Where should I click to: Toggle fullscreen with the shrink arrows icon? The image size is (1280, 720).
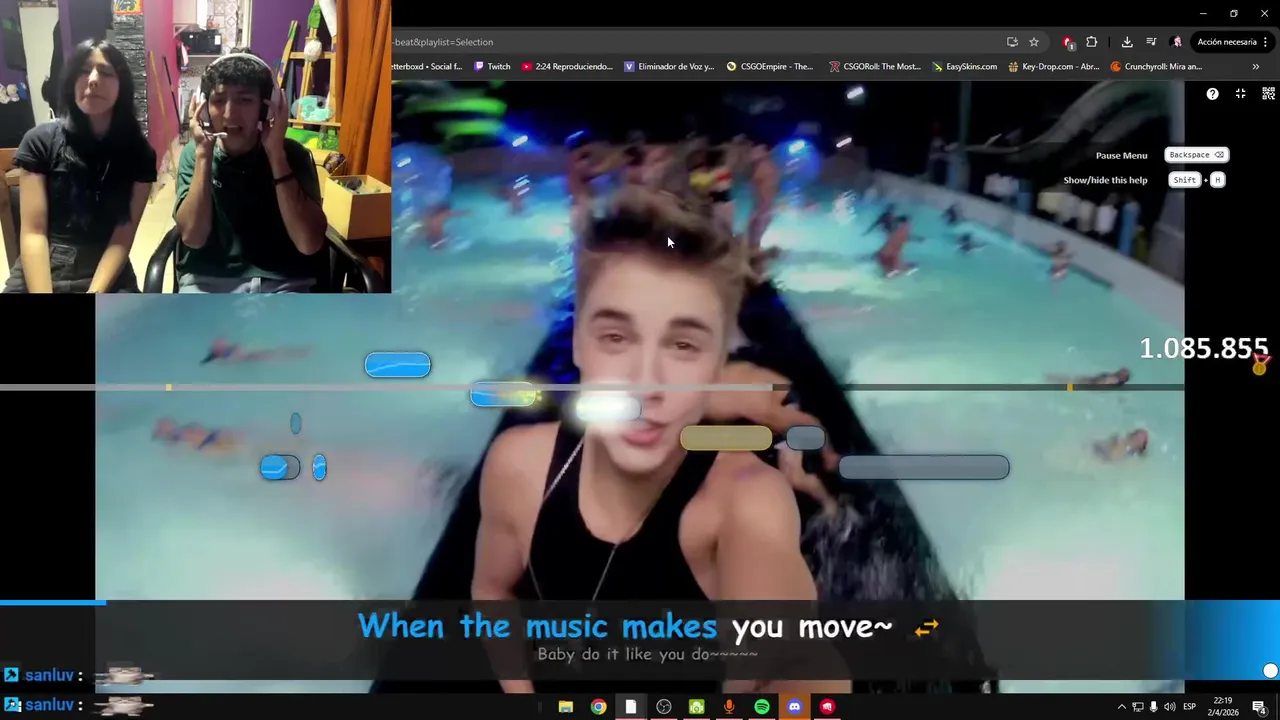pyautogui.click(x=1240, y=94)
